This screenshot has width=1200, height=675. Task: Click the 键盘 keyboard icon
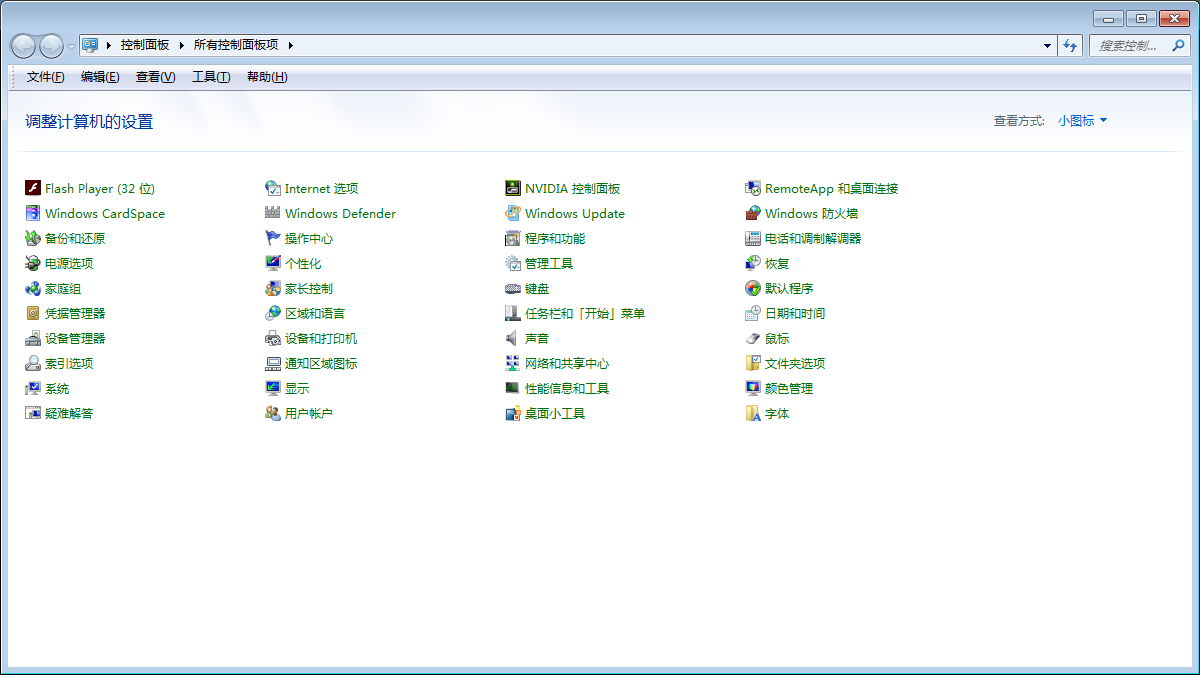pyautogui.click(x=513, y=288)
